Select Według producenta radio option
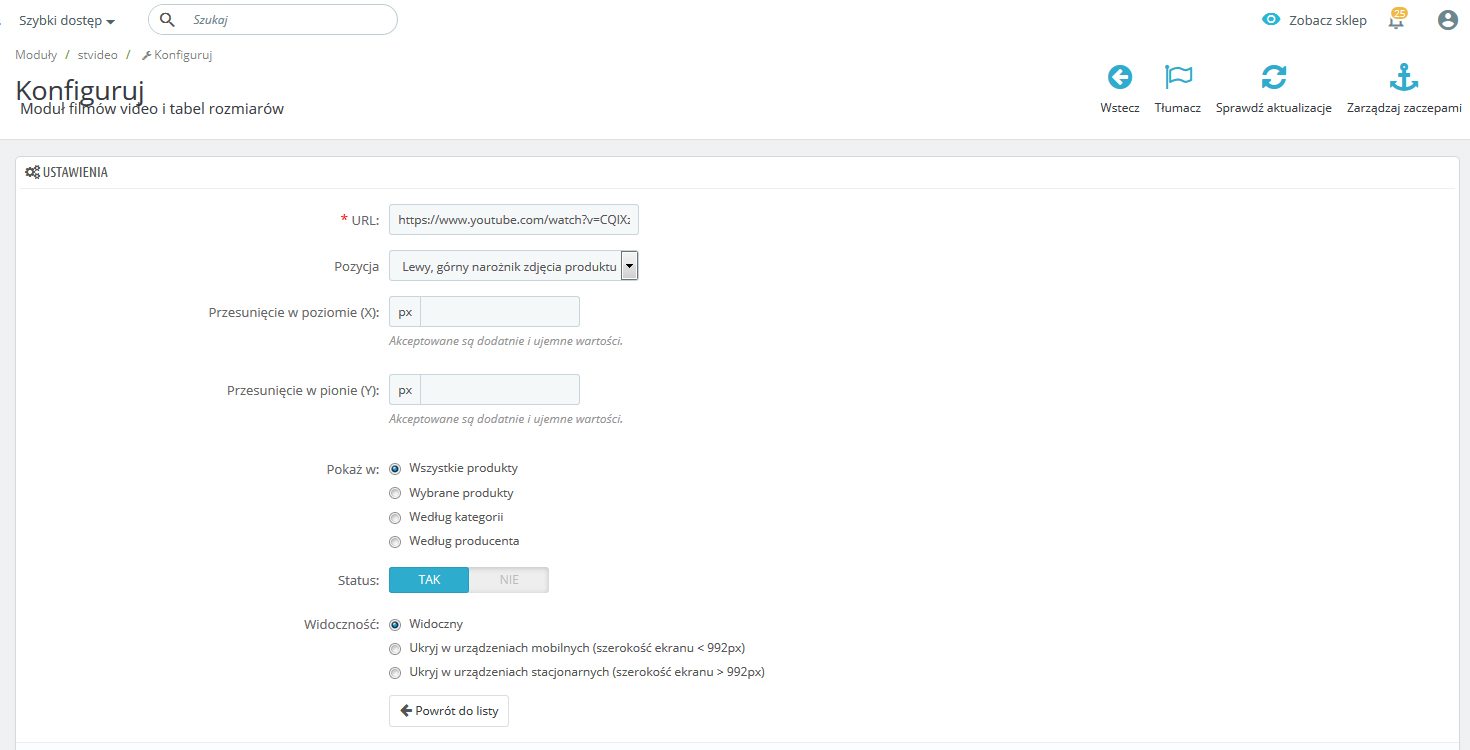Screen dimensions: 1470x750 point(395,542)
